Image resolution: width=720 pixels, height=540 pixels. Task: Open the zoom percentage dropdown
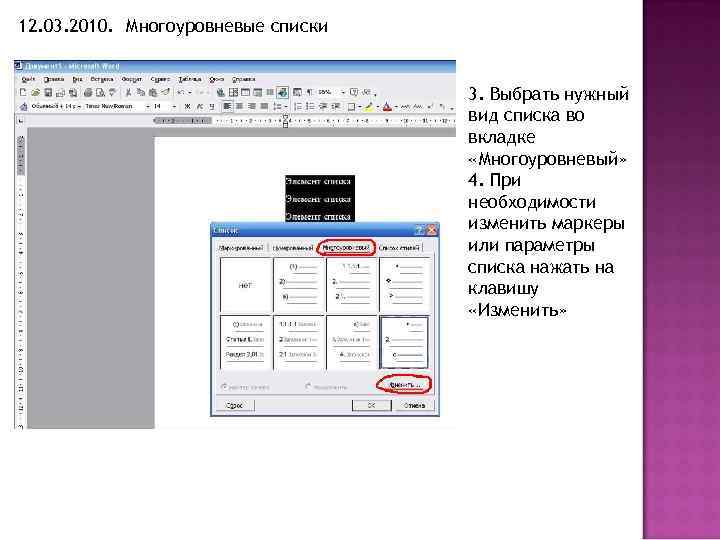tap(332, 92)
